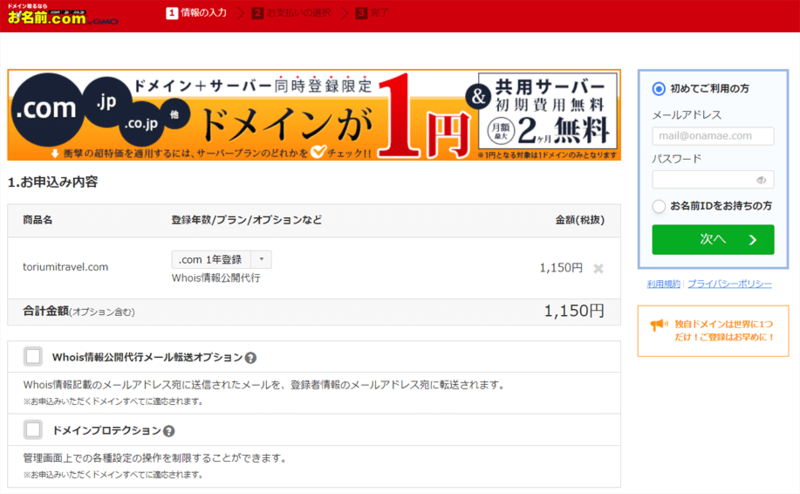This screenshot has height=494, width=800.
Task: Click step 2 お支払いの選択
Action: (291, 13)
